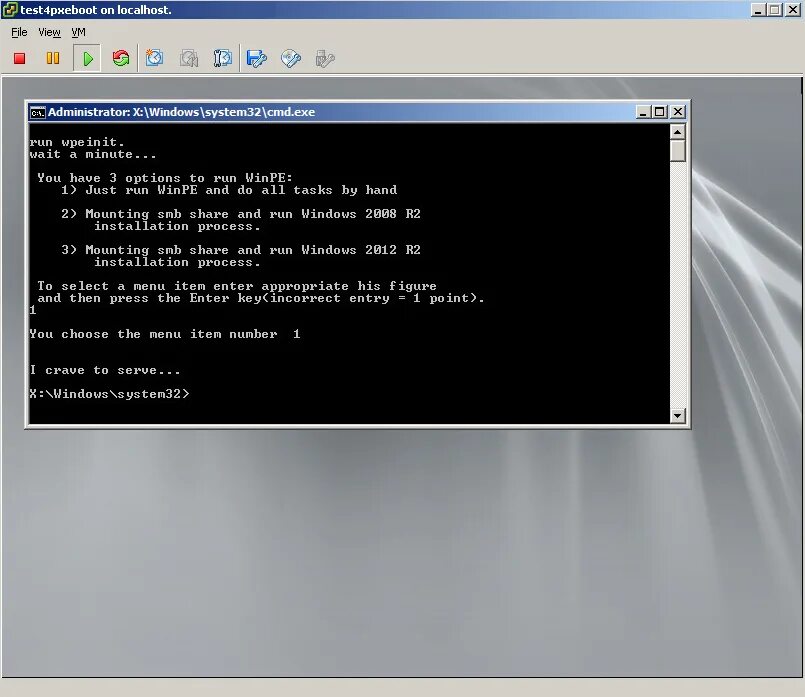The width and height of the screenshot is (805, 697).
Task: Reset the virtual machine
Action: point(121,59)
